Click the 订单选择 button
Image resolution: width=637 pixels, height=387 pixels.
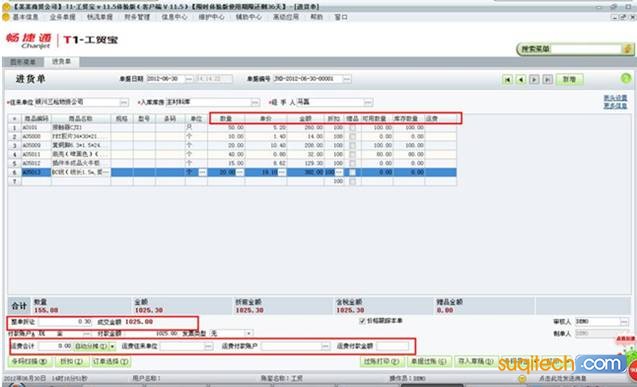click(110, 361)
